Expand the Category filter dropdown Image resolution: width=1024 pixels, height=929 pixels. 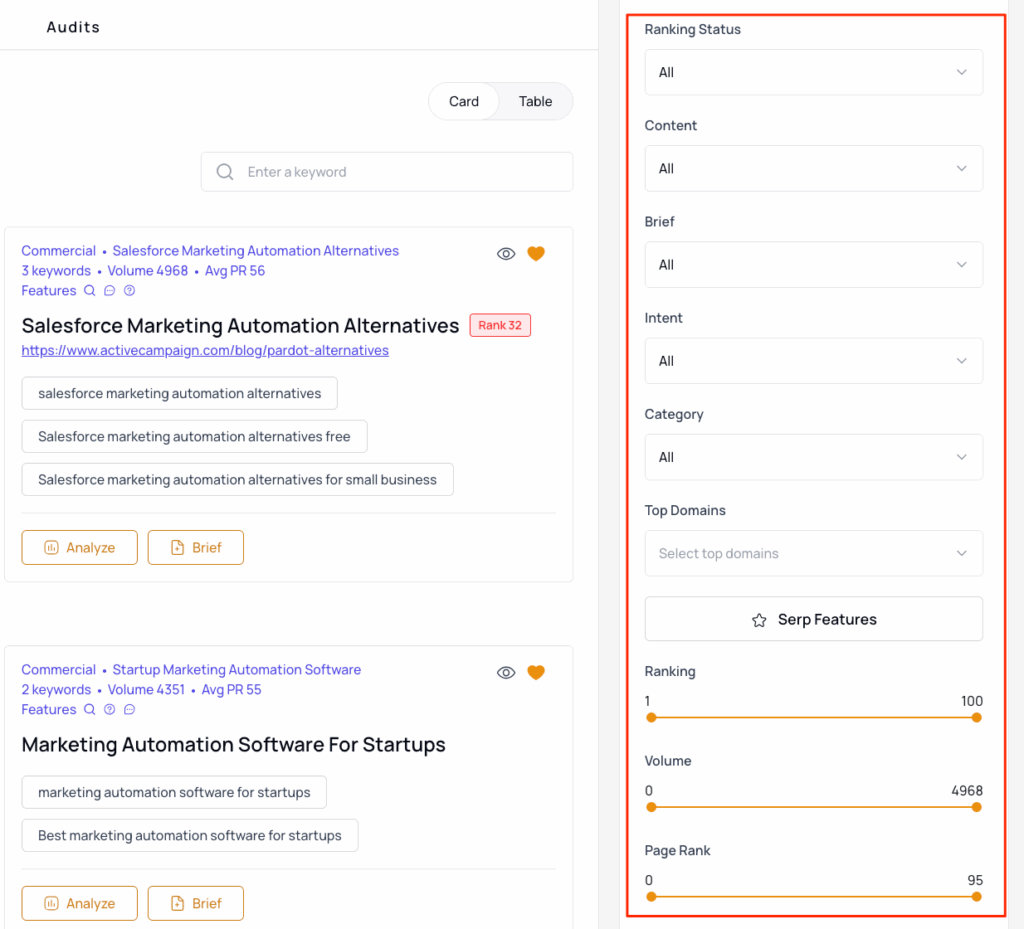click(813, 457)
